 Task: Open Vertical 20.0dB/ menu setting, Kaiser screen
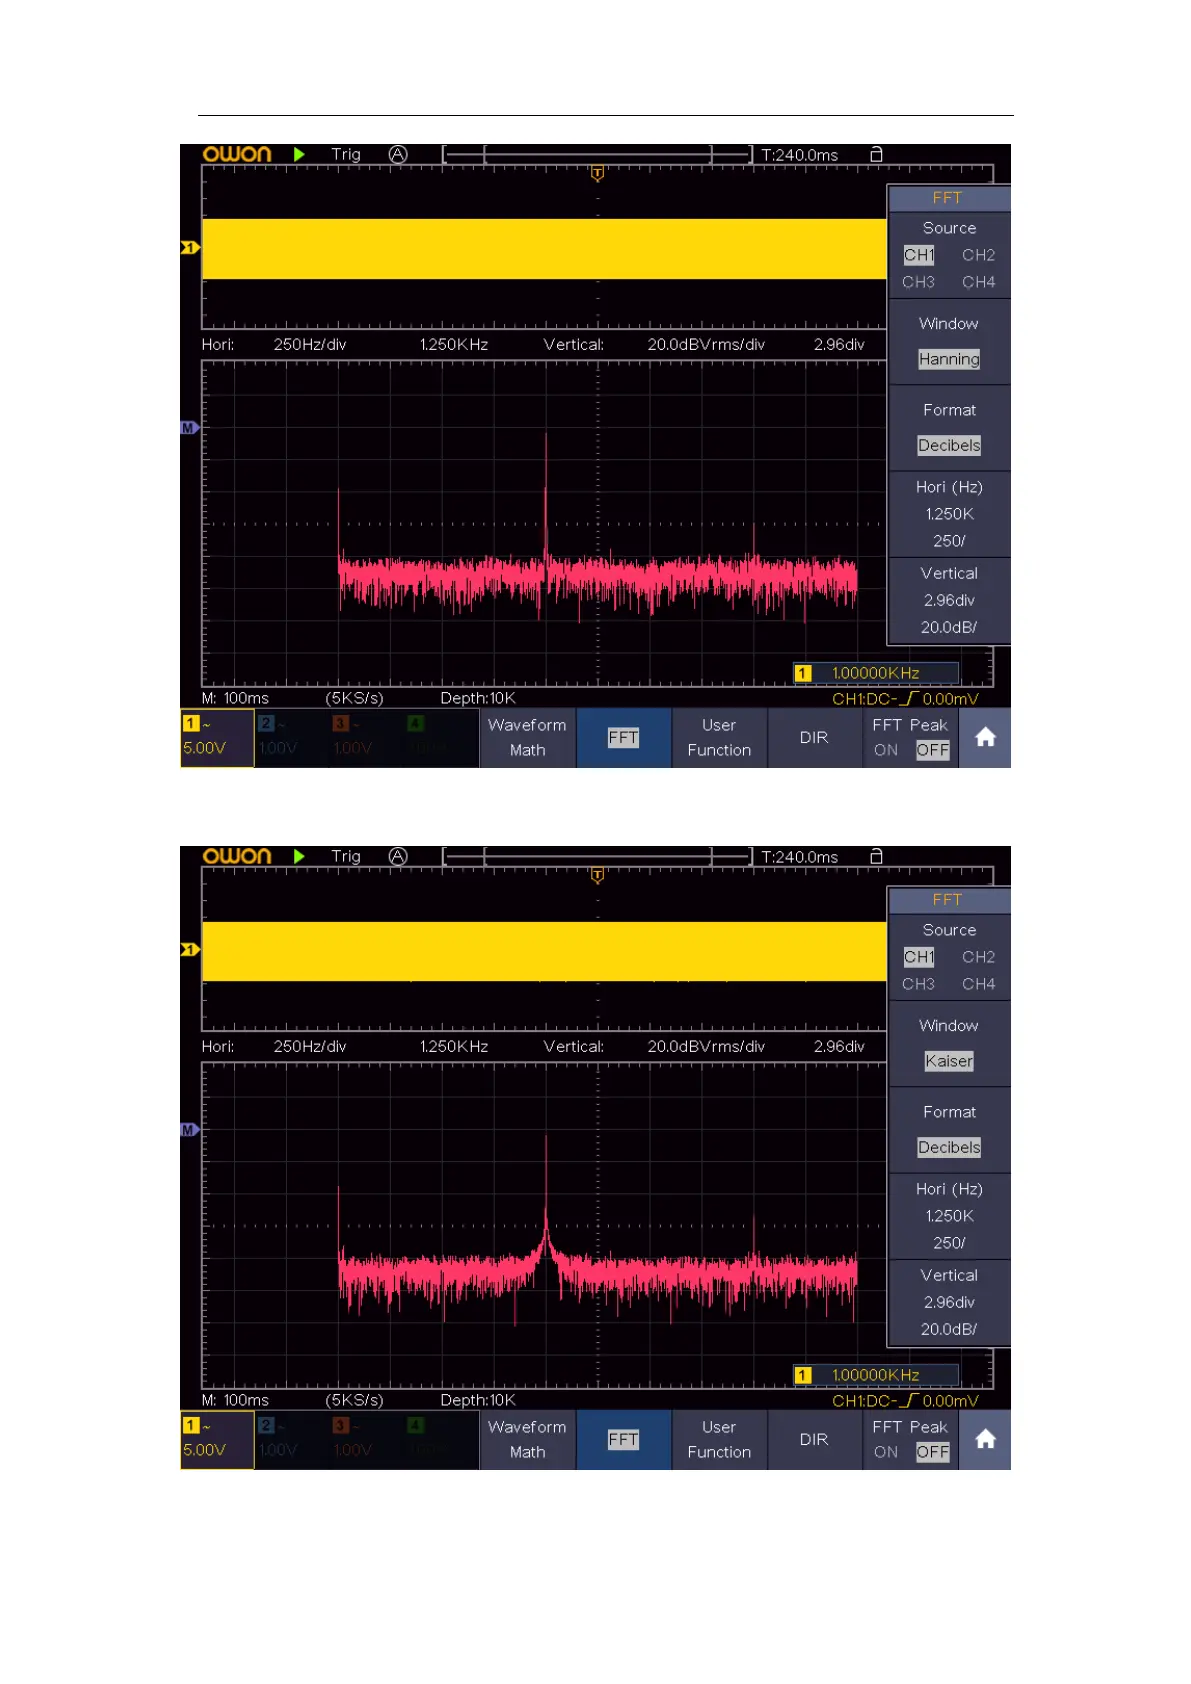949,1303
